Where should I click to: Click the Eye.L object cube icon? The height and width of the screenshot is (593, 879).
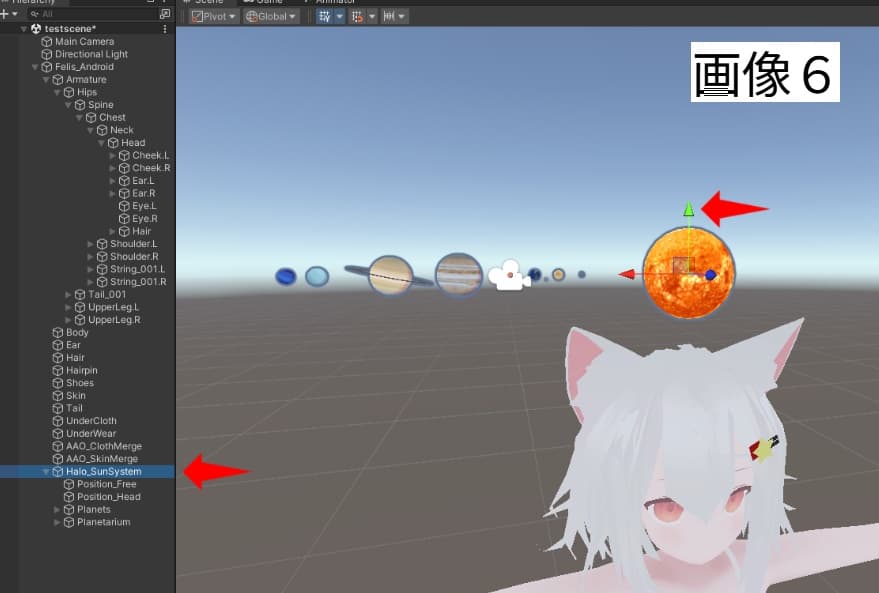(124, 206)
